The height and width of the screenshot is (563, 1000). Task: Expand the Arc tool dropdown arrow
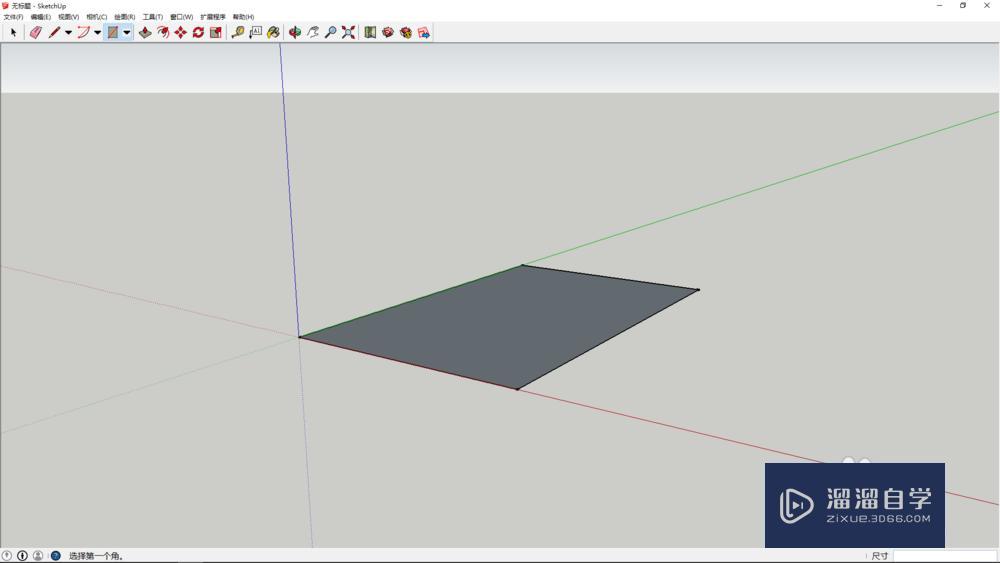pyautogui.click(x=98, y=33)
